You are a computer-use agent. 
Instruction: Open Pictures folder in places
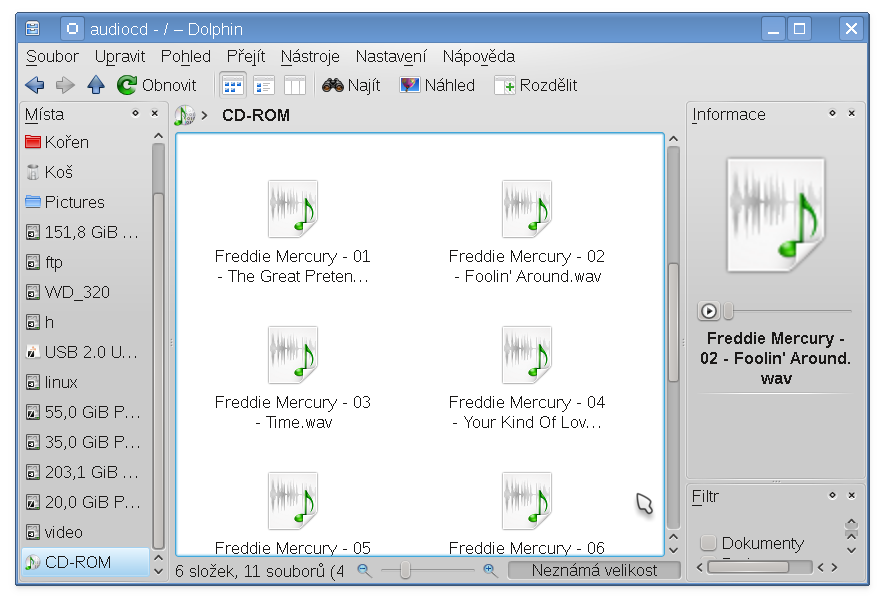pos(86,202)
